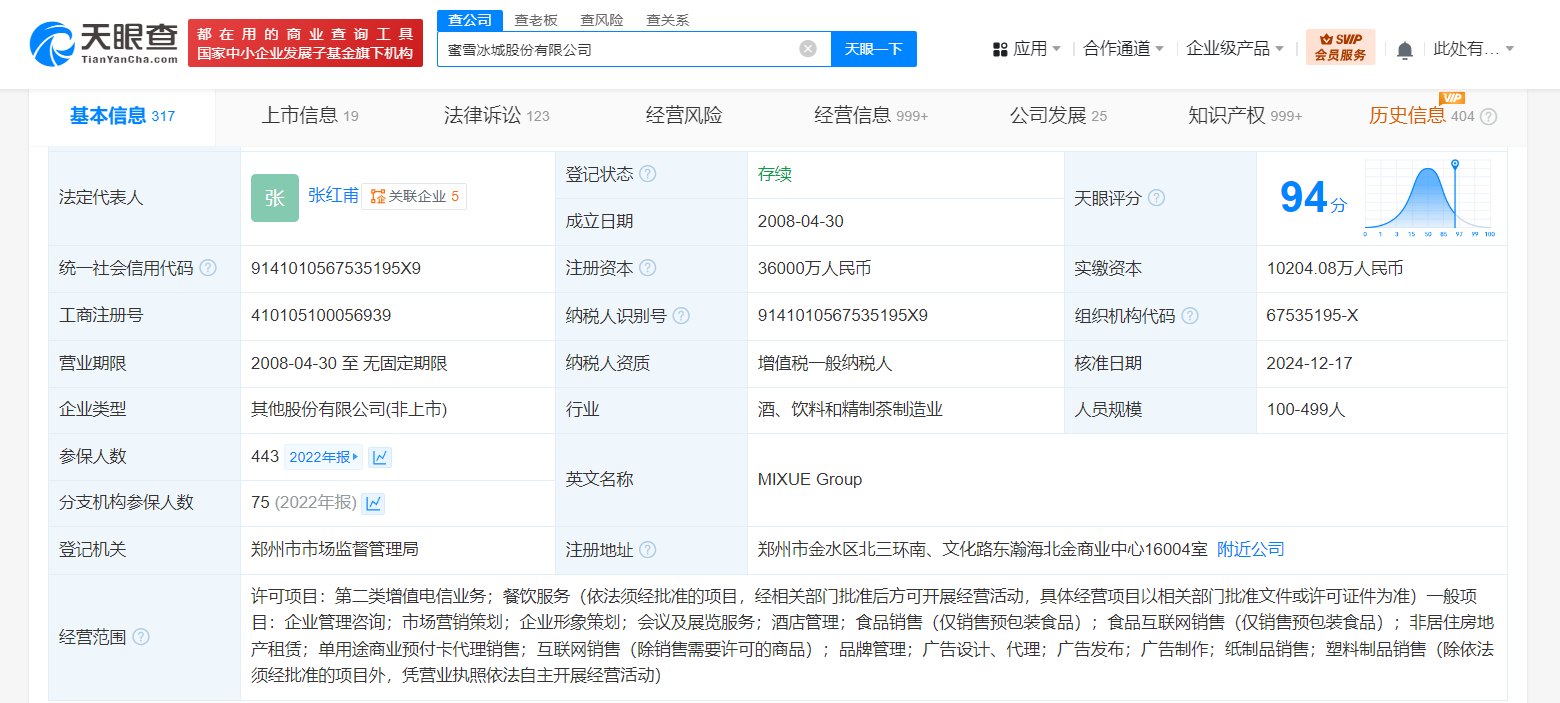
Task: Click the English name MIXUE Group
Action: [x=810, y=479]
